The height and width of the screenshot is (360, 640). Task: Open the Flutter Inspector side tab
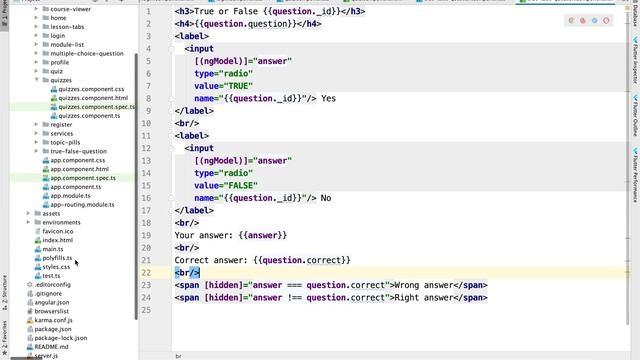point(635,60)
